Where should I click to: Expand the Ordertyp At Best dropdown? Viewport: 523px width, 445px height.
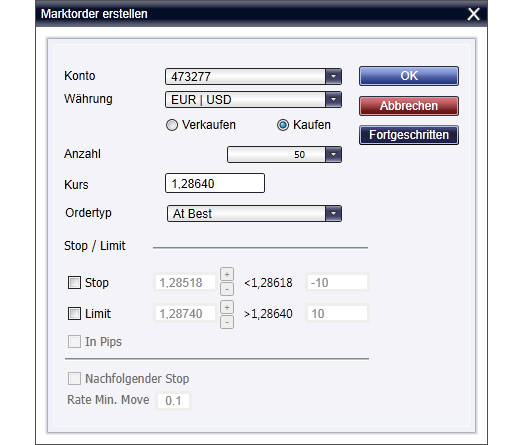(333, 213)
